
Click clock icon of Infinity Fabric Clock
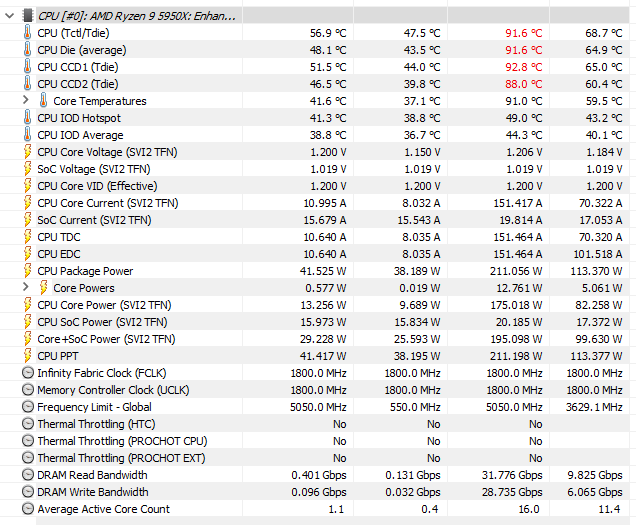[28, 373]
